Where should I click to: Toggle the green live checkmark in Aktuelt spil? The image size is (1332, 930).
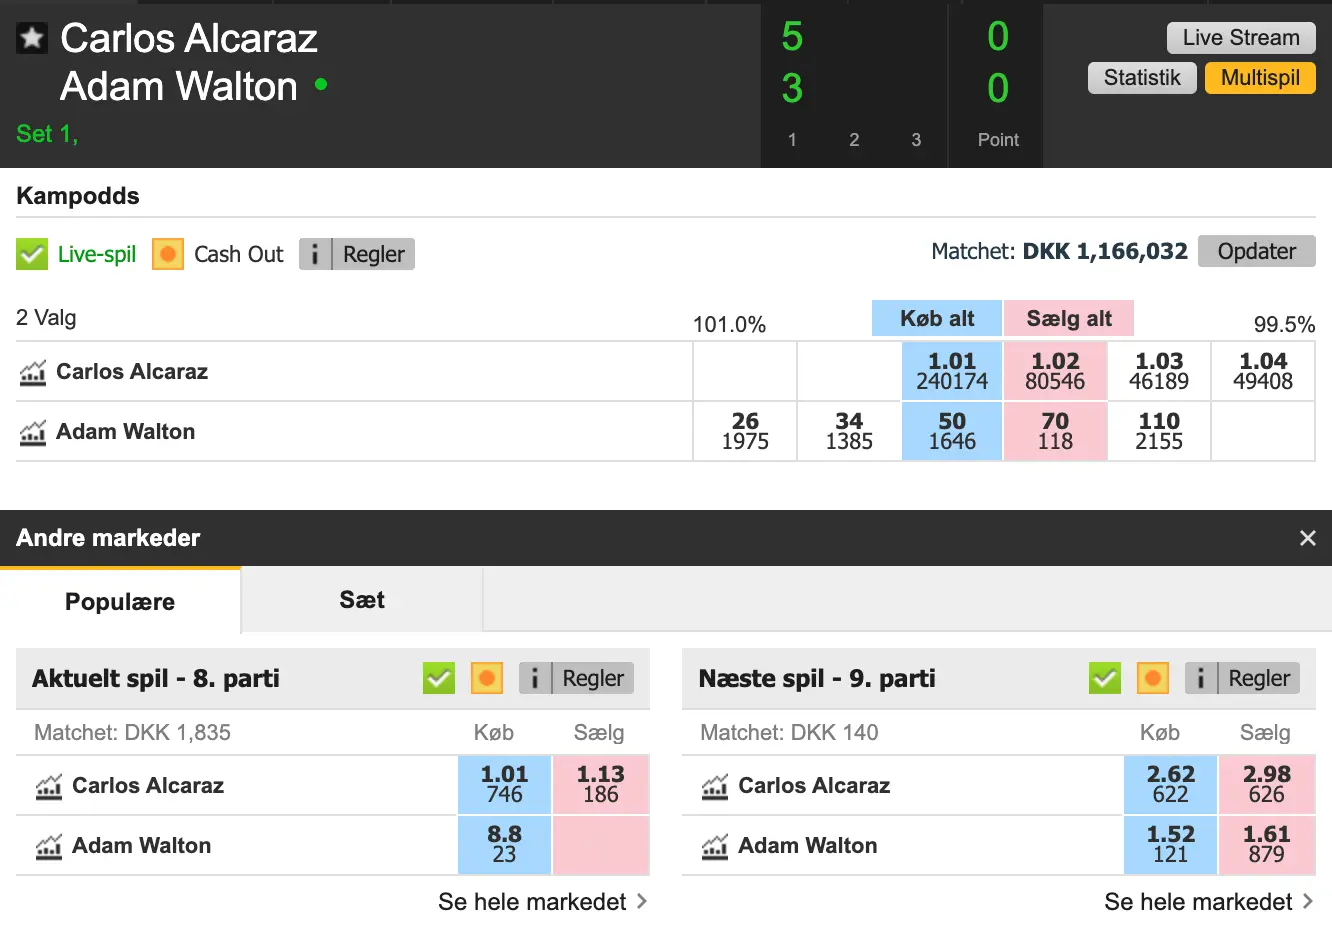point(438,678)
